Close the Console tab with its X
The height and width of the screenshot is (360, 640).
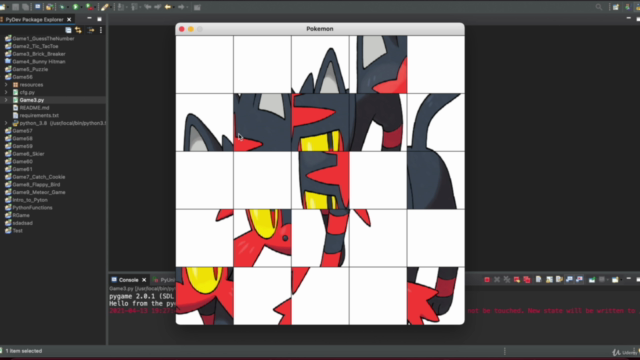pos(144,280)
